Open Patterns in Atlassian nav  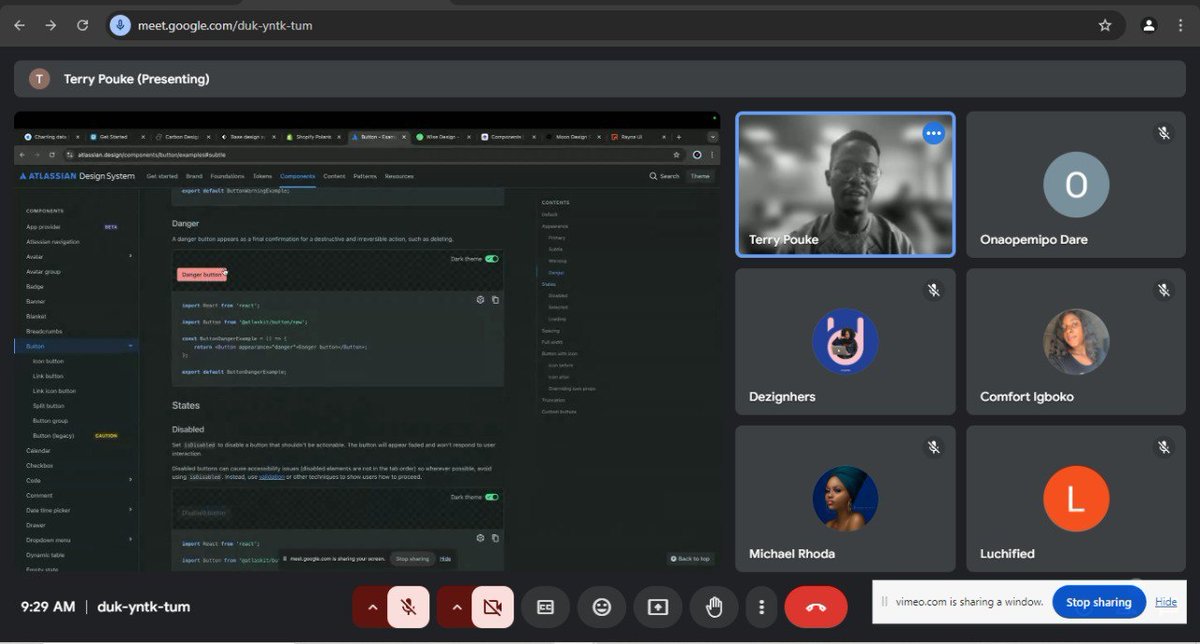[x=365, y=176]
